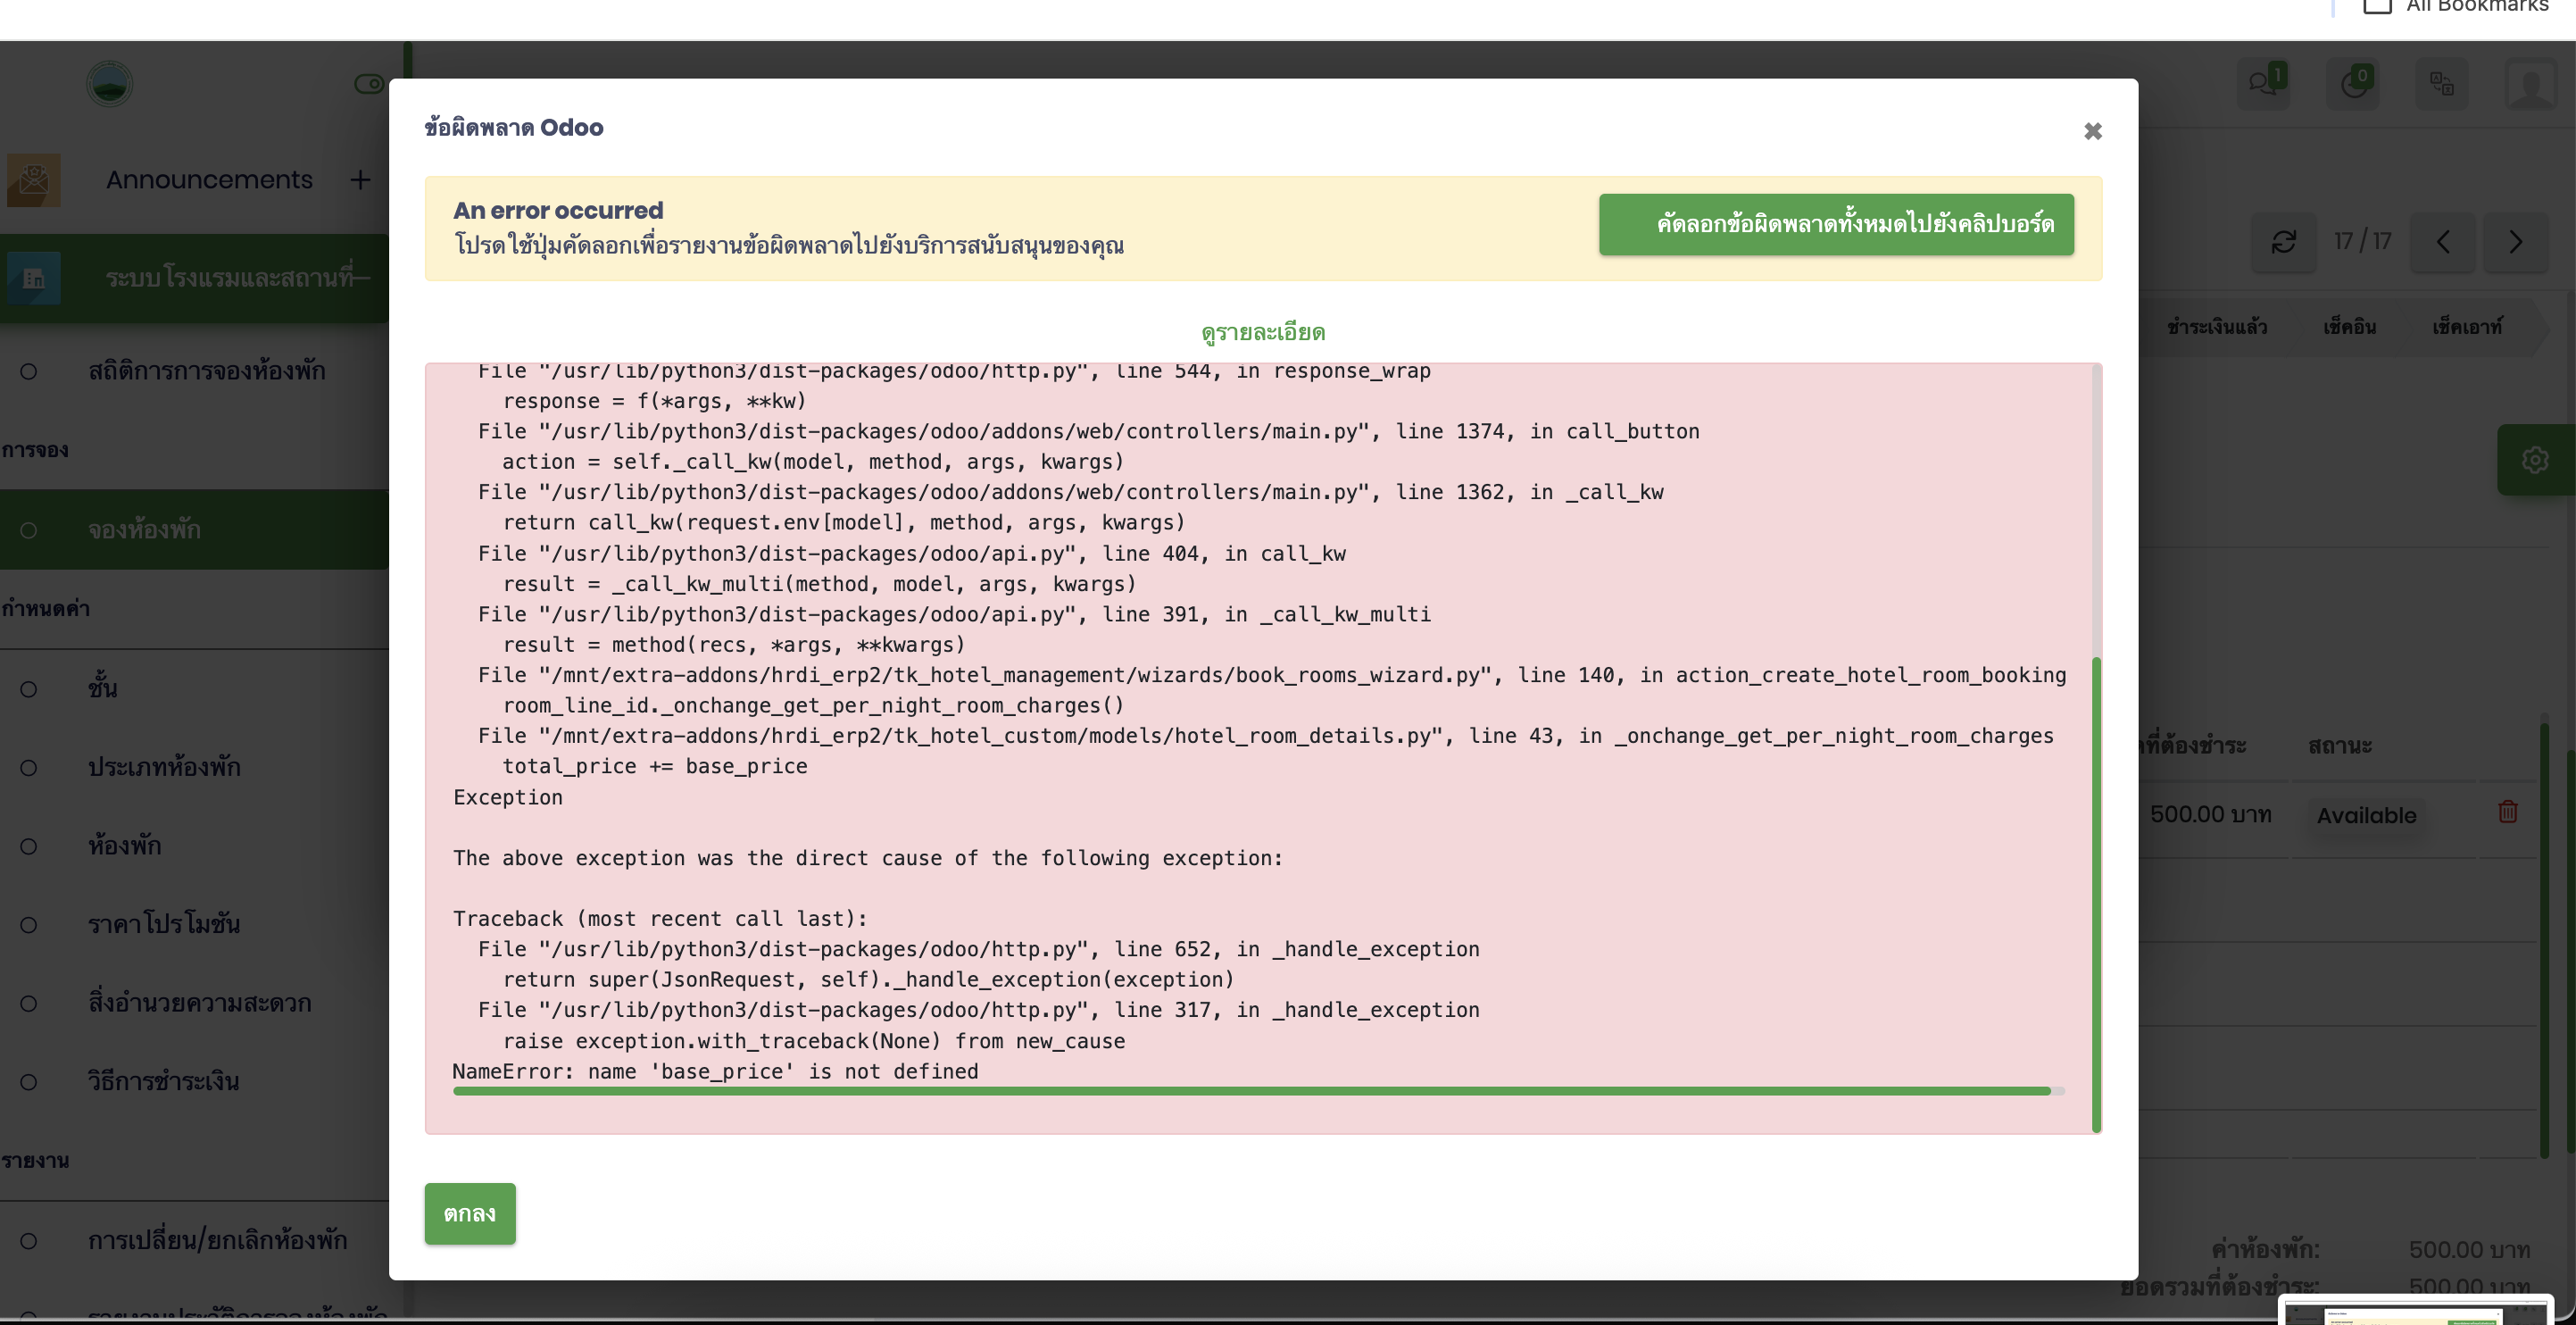The width and height of the screenshot is (2576, 1325).
Task: Select radio for ประเภทห้องพัก item
Action: click(x=29, y=768)
